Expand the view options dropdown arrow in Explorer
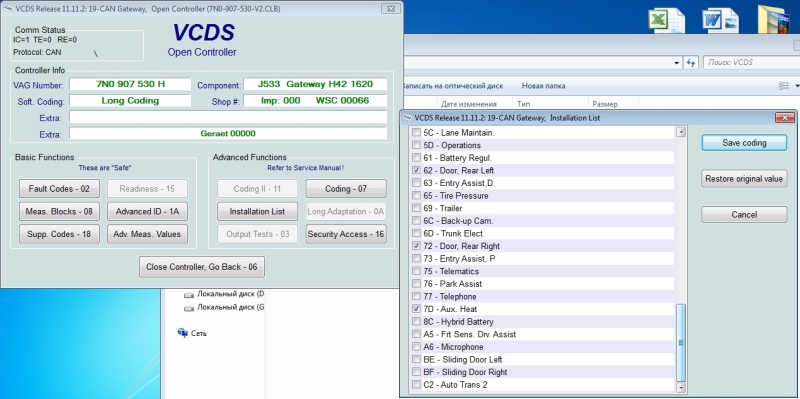Image resolution: width=800 pixels, height=399 pixels. [797, 86]
